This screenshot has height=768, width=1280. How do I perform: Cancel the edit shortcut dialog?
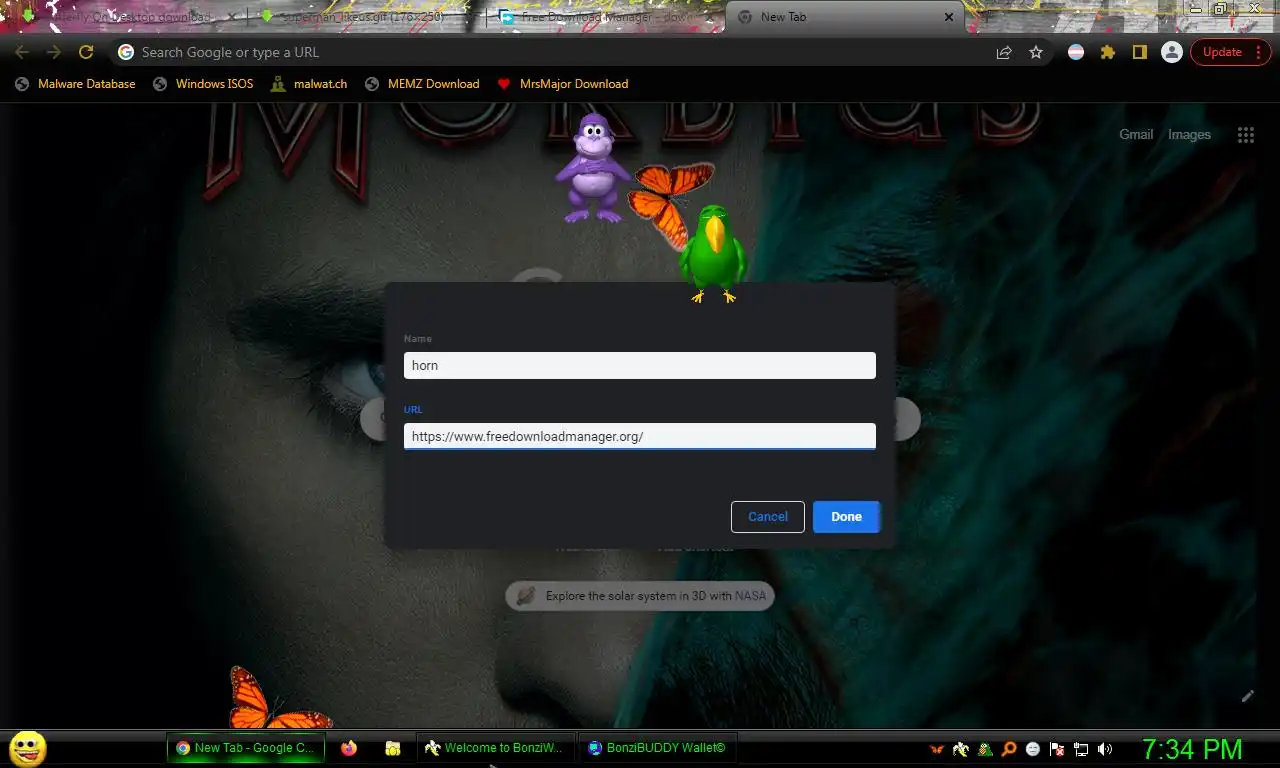768,517
